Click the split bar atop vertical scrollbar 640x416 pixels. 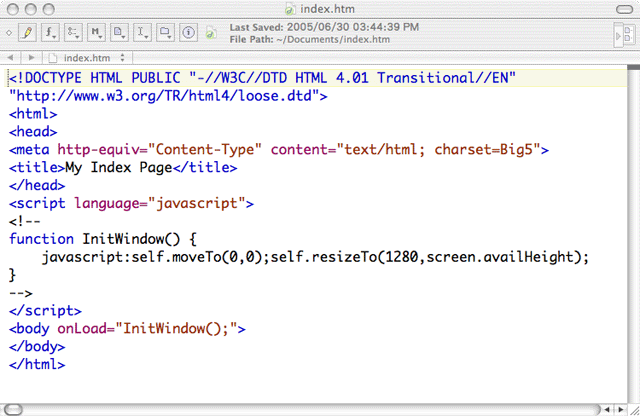[633, 67]
